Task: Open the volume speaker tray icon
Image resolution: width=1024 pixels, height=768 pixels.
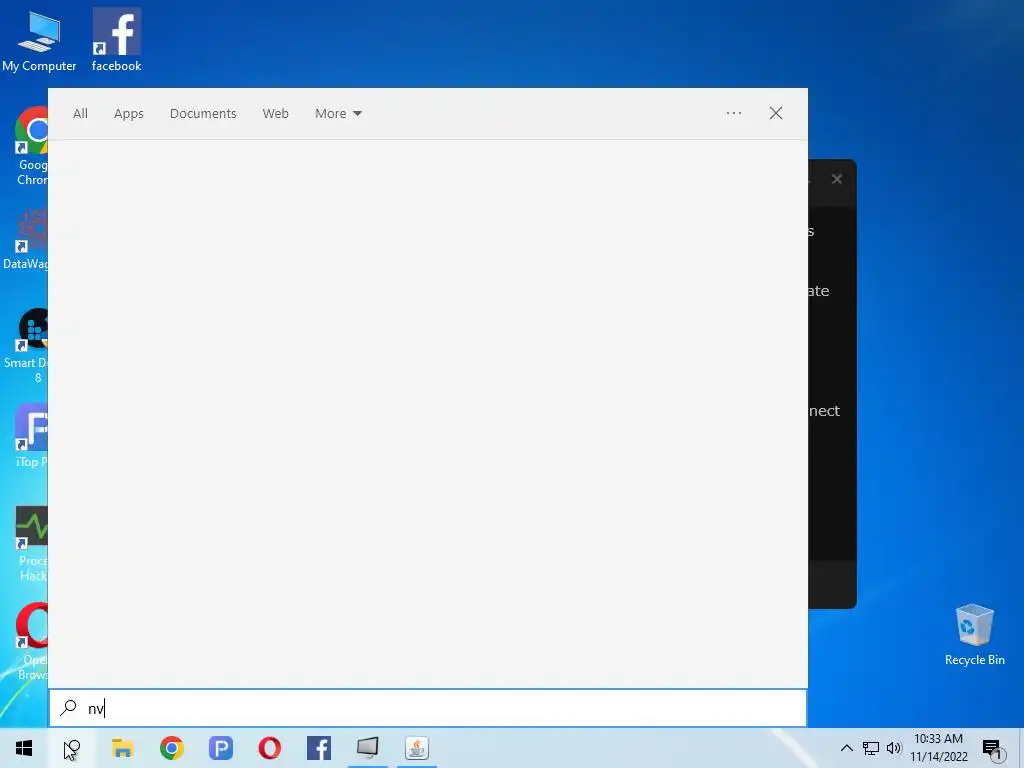Action: coord(894,748)
